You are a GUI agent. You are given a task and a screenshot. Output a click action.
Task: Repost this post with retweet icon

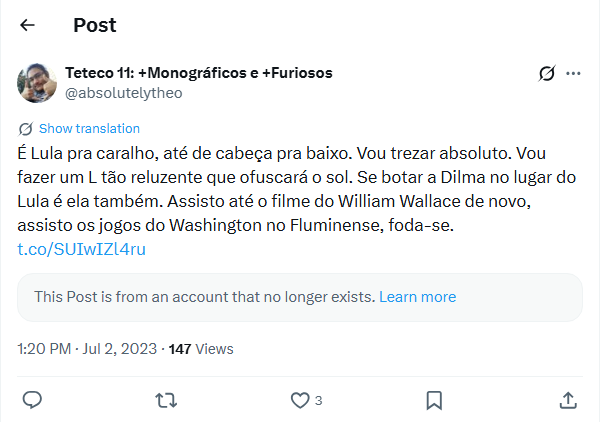[x=166, y=400]
